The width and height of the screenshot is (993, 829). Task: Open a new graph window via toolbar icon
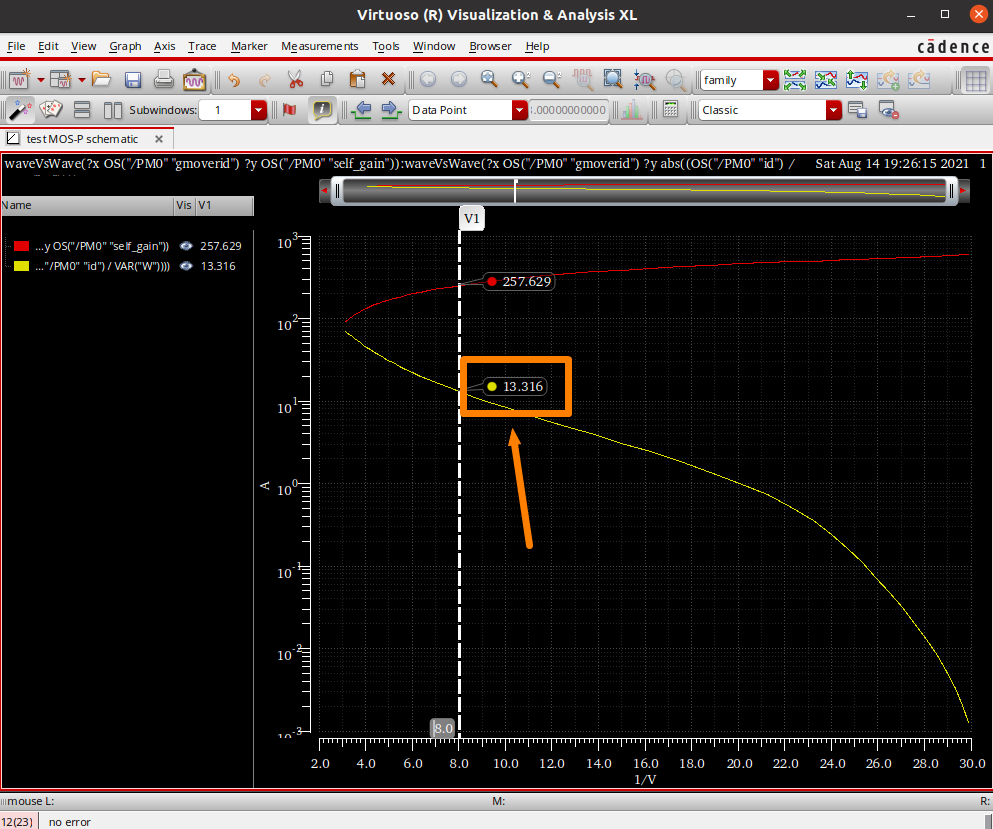(19, 80)
